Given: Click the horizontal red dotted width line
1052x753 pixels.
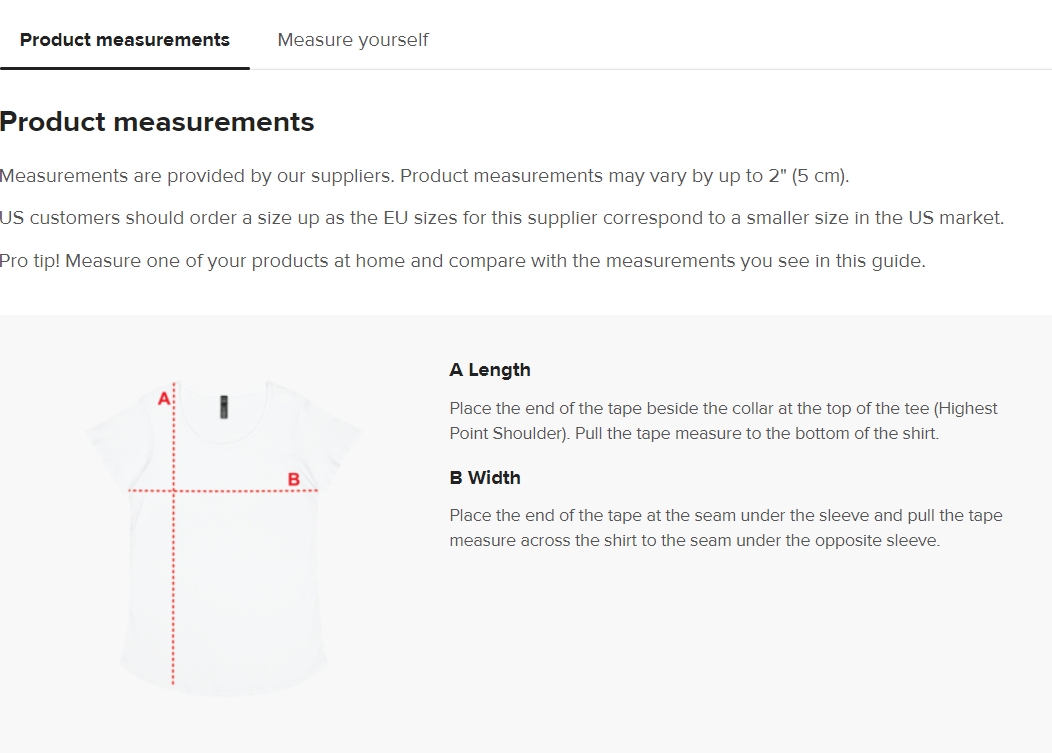Looking at the screenshot, I should pos(240,491).
